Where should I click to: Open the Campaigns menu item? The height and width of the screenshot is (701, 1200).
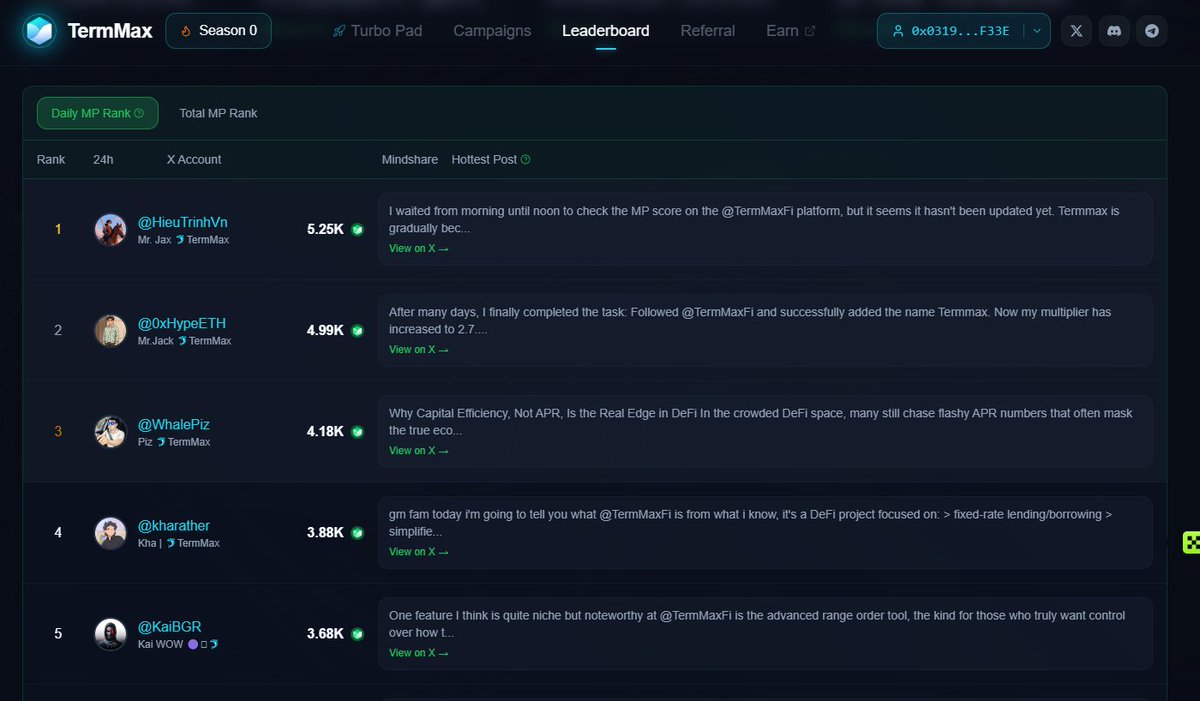pos(491,31)
